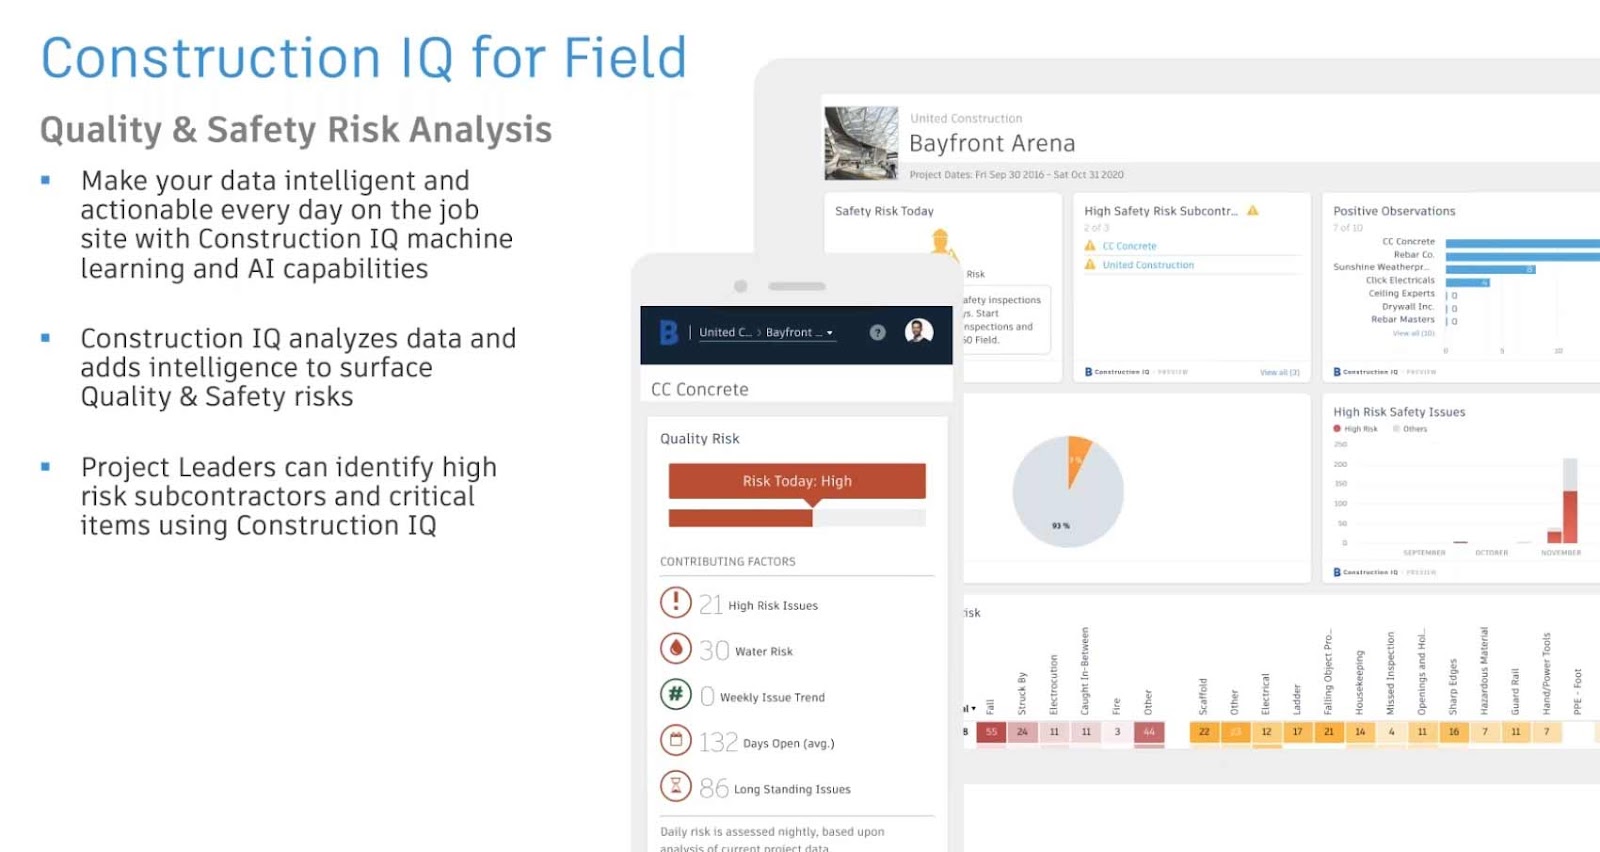Select the Long Standing Issues hourglass icon

[x=676, y=786]
